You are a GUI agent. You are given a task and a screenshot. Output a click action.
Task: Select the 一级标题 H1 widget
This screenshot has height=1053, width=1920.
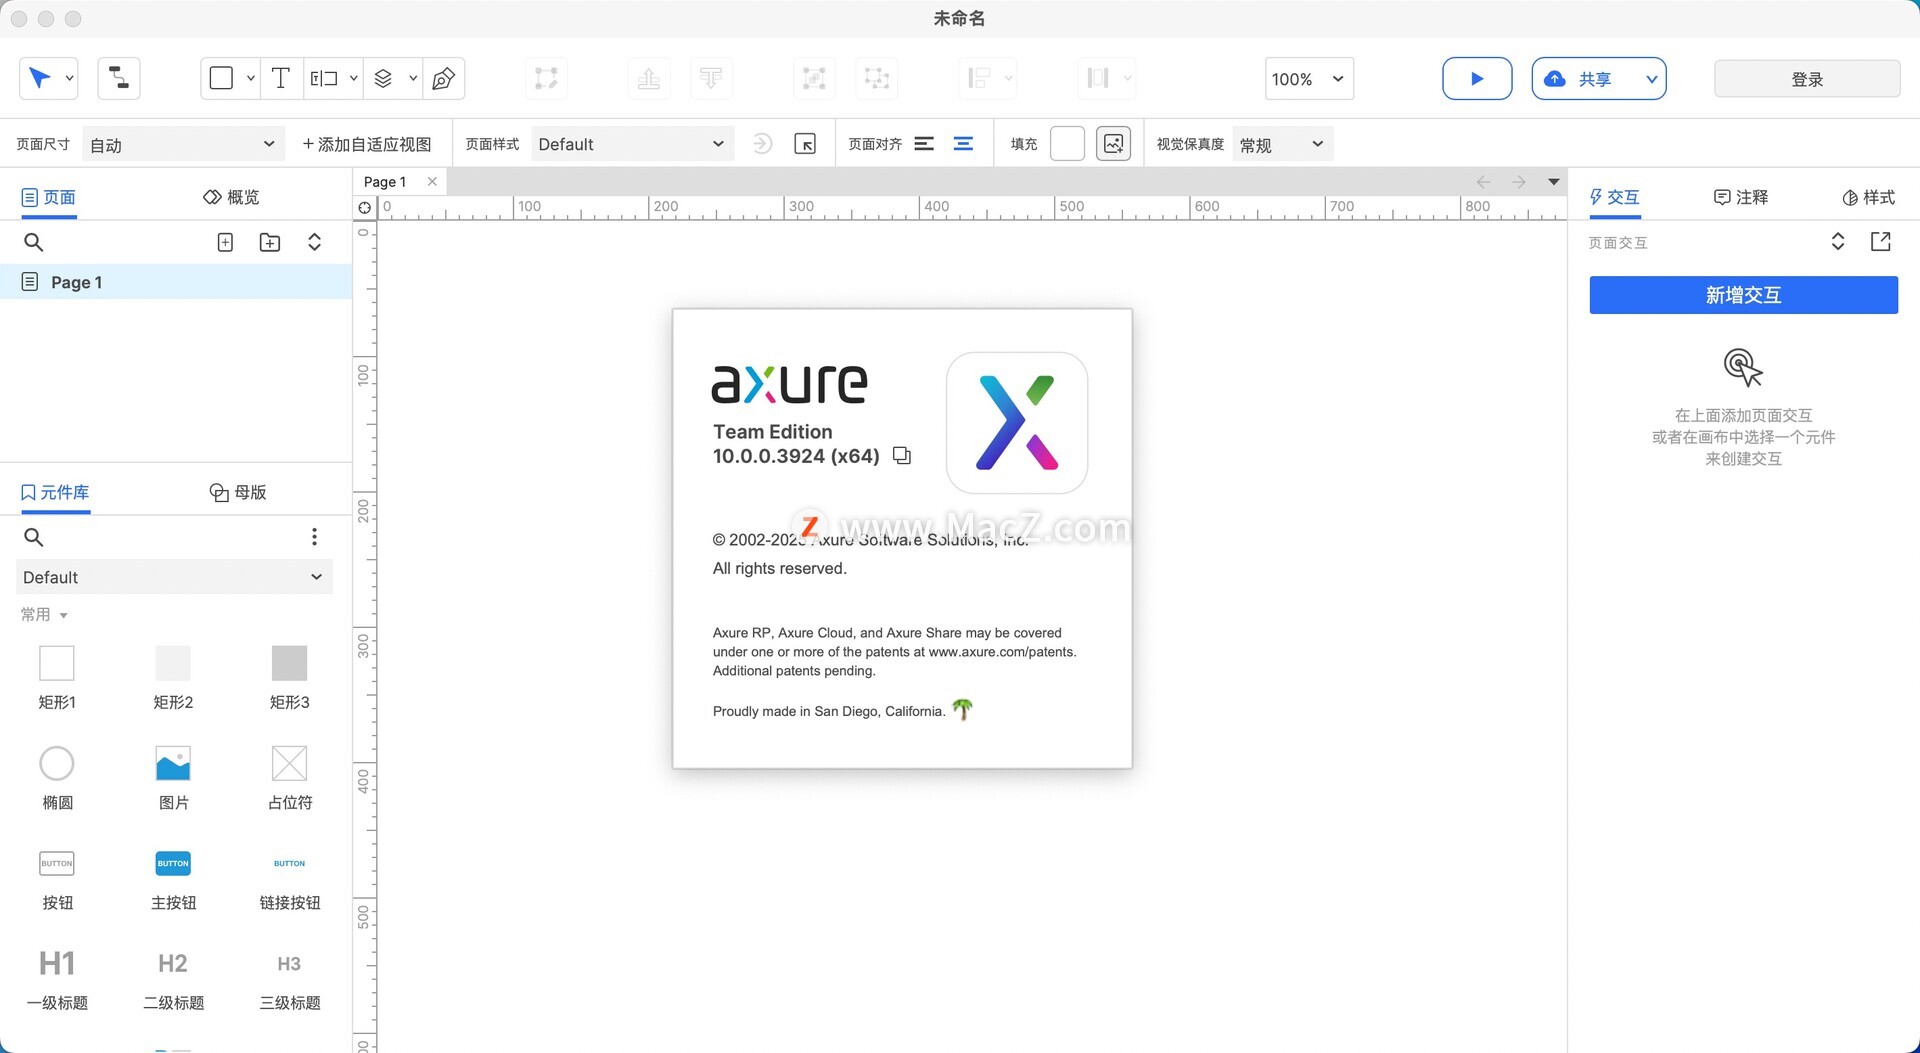pos(57,979)
